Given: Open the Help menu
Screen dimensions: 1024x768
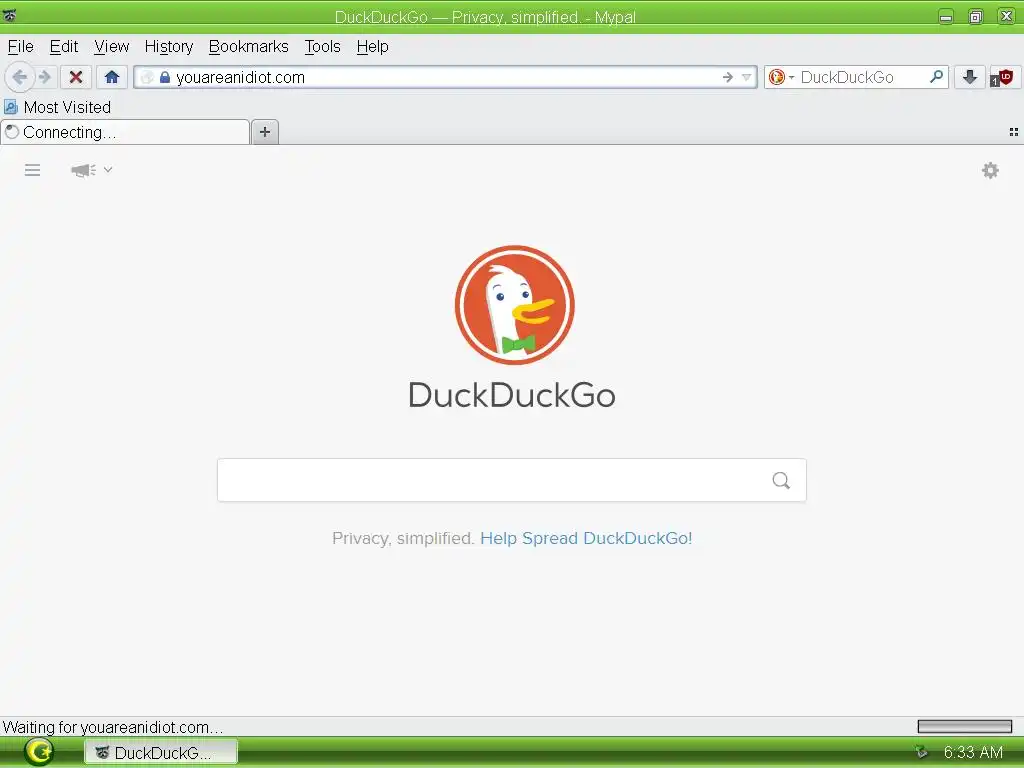Looking at the screenshot, I should 372,46.
